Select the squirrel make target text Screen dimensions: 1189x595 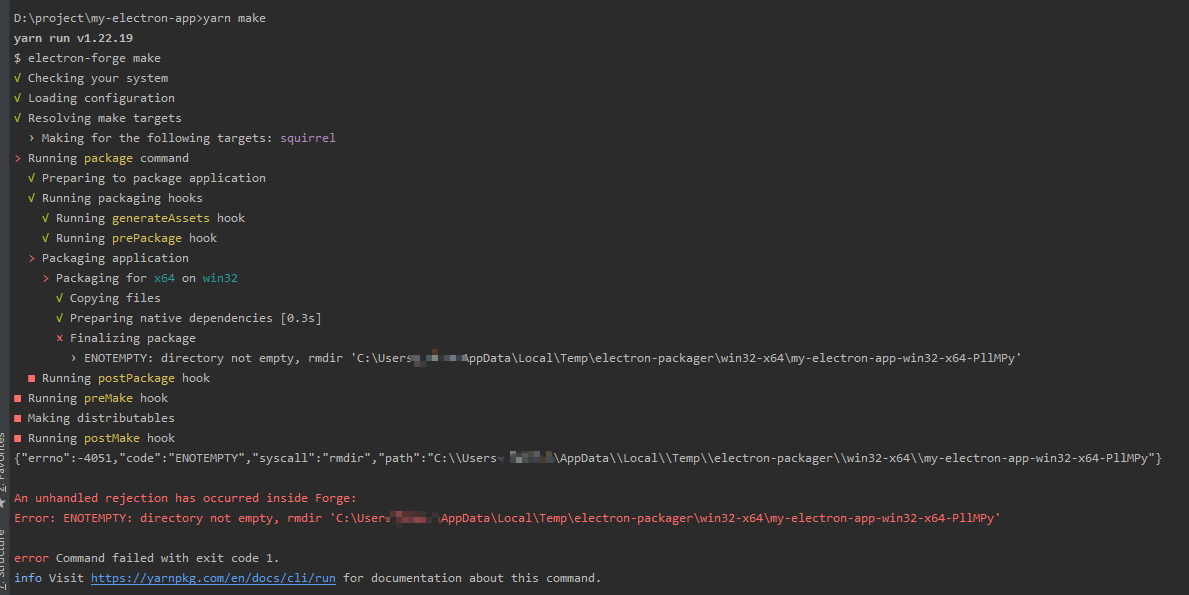308,137
